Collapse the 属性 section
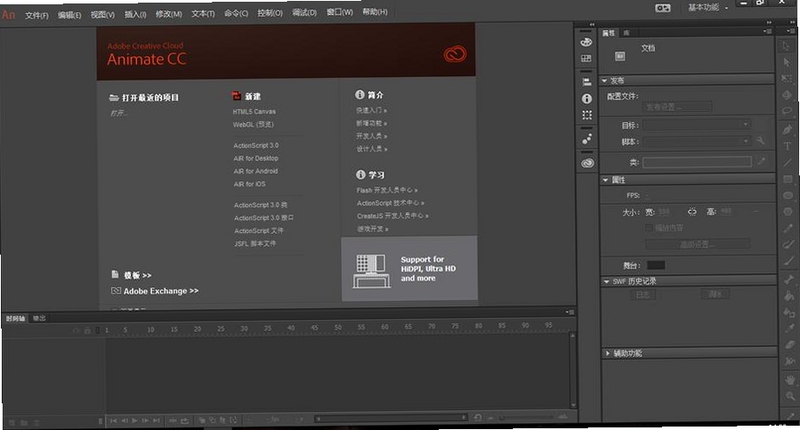Image resolution: width=800 pixels, height=430 pixels. 606,180
